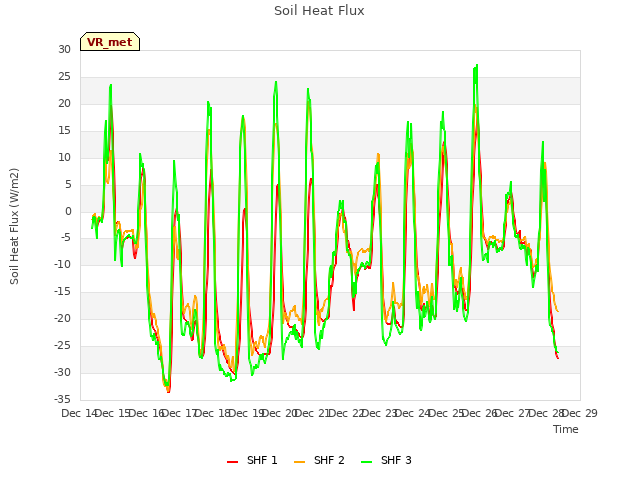Click the -35 y-axis tick label

(x=62, y=399)
